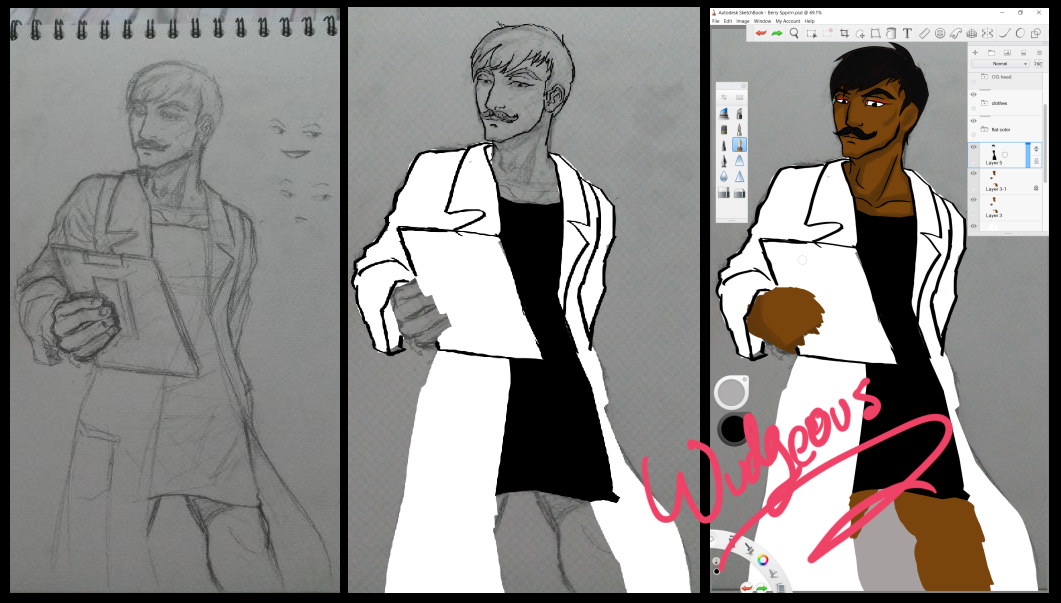Select the rectangular Selection tool

click(x=812, y=33)
